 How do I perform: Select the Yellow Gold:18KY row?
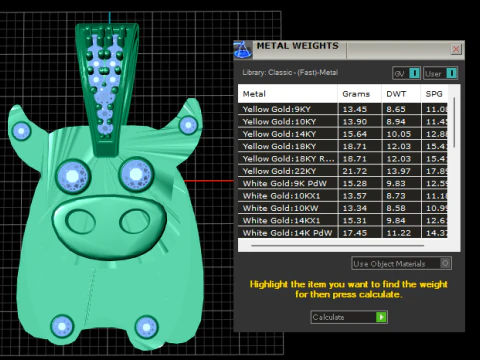tap(343, 146)
